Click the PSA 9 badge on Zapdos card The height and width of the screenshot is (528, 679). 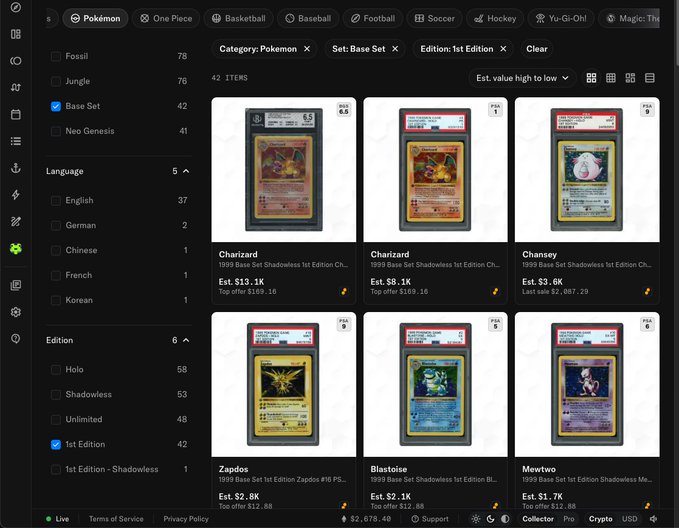coord(343,324)
